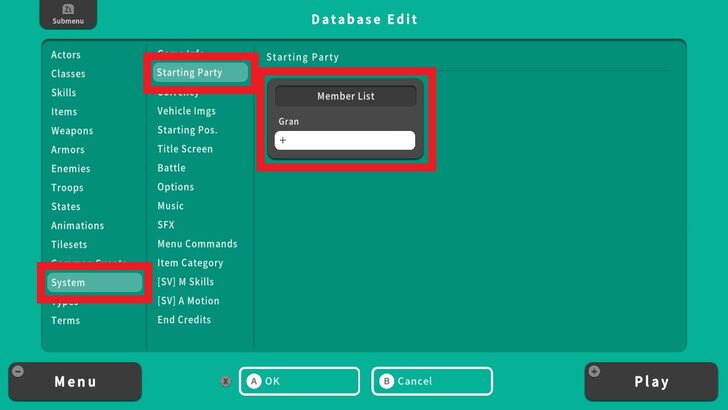Confirm with the A OK button
The image size is (728, 410).
click(x=298, y=381)
